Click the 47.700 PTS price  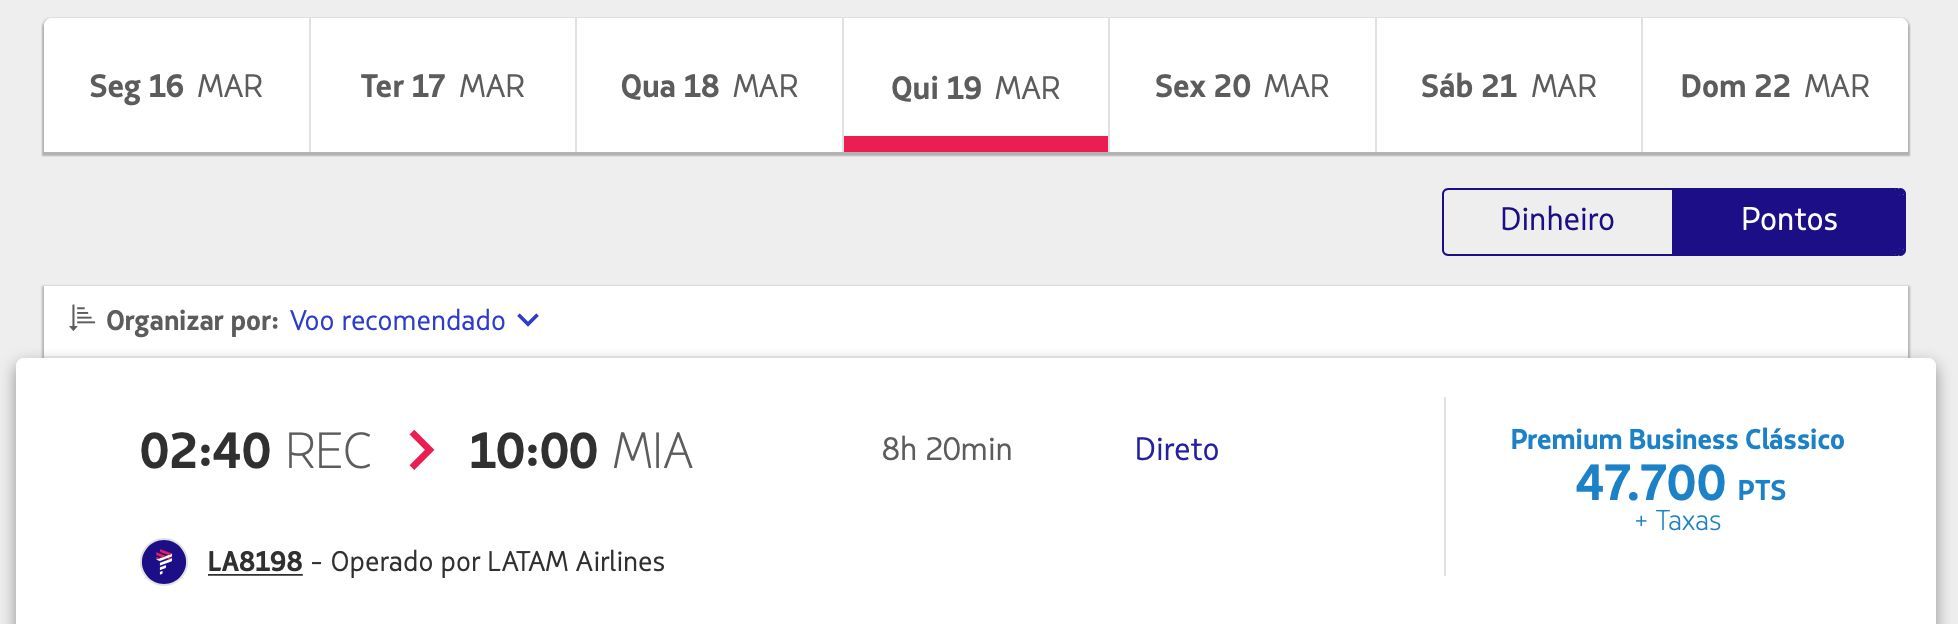1680,484
